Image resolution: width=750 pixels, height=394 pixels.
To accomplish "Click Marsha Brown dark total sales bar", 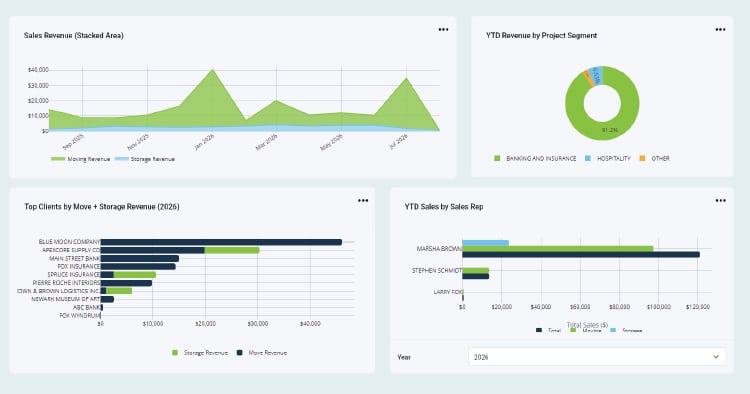I will click(581, 255).
